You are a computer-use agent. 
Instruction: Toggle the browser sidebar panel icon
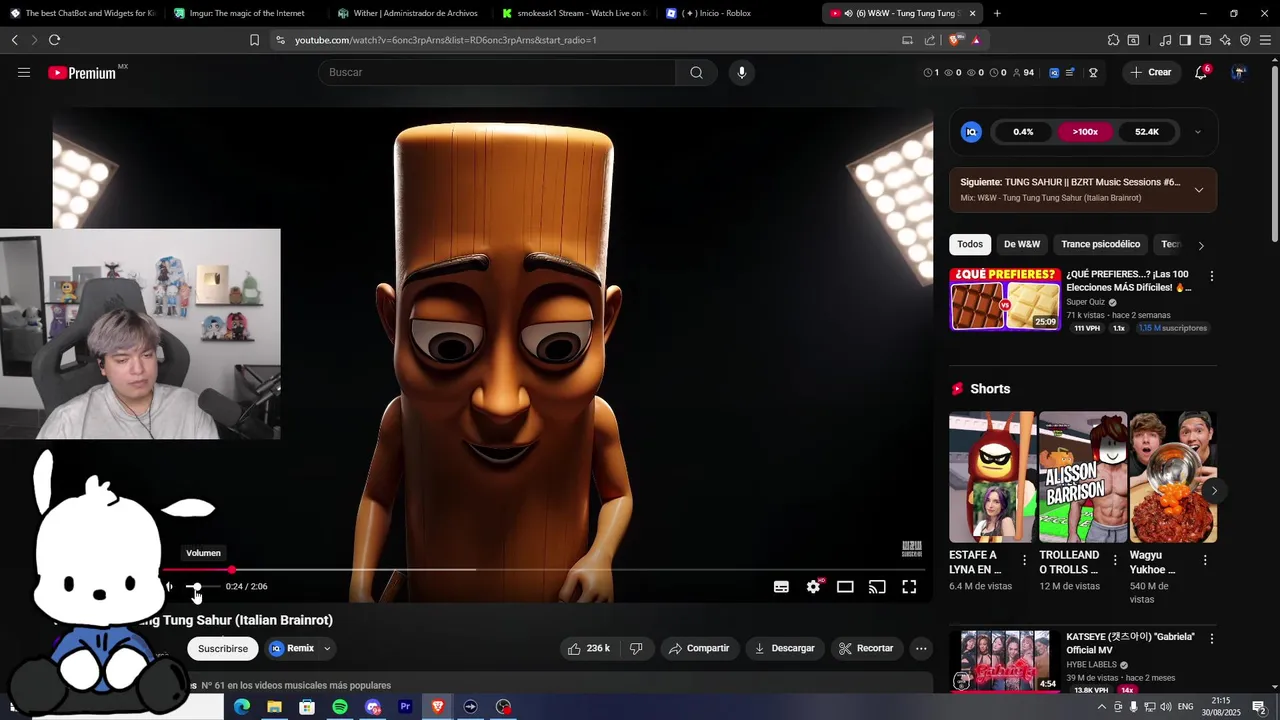tap(1185, 40)
